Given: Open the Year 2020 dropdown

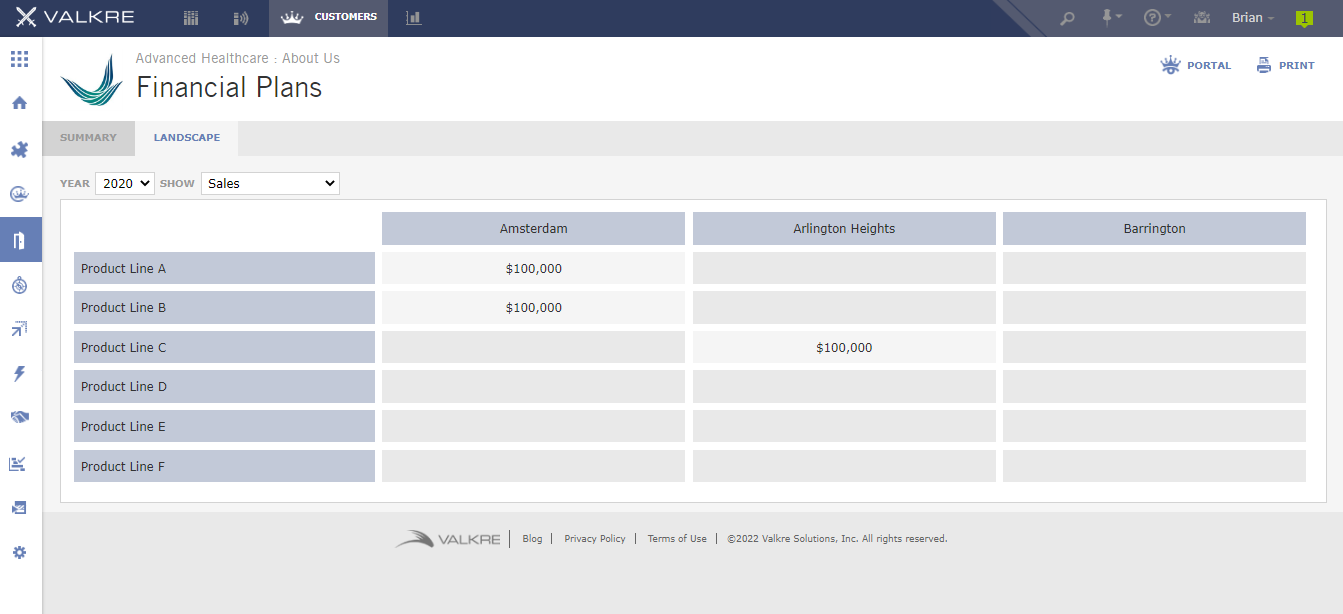Looking at the screenshot, I should point(125,183).
